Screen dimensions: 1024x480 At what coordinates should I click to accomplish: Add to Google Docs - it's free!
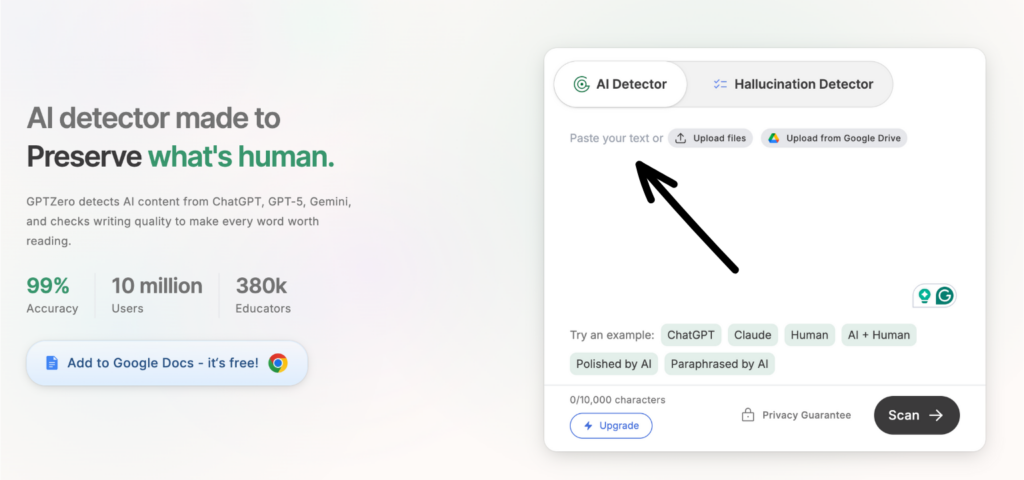tap(167, 363)
